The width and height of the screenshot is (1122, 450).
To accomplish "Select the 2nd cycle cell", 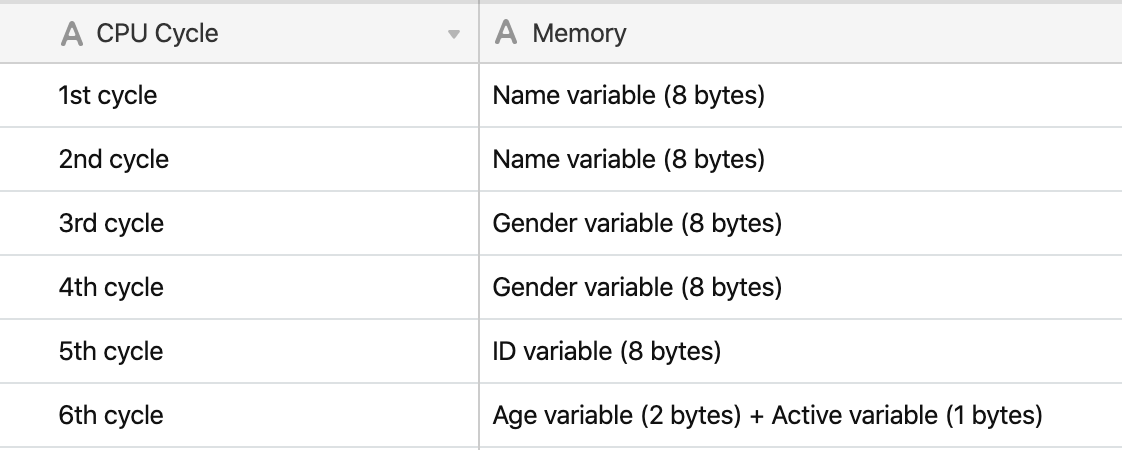I will (x=239, y=159).
